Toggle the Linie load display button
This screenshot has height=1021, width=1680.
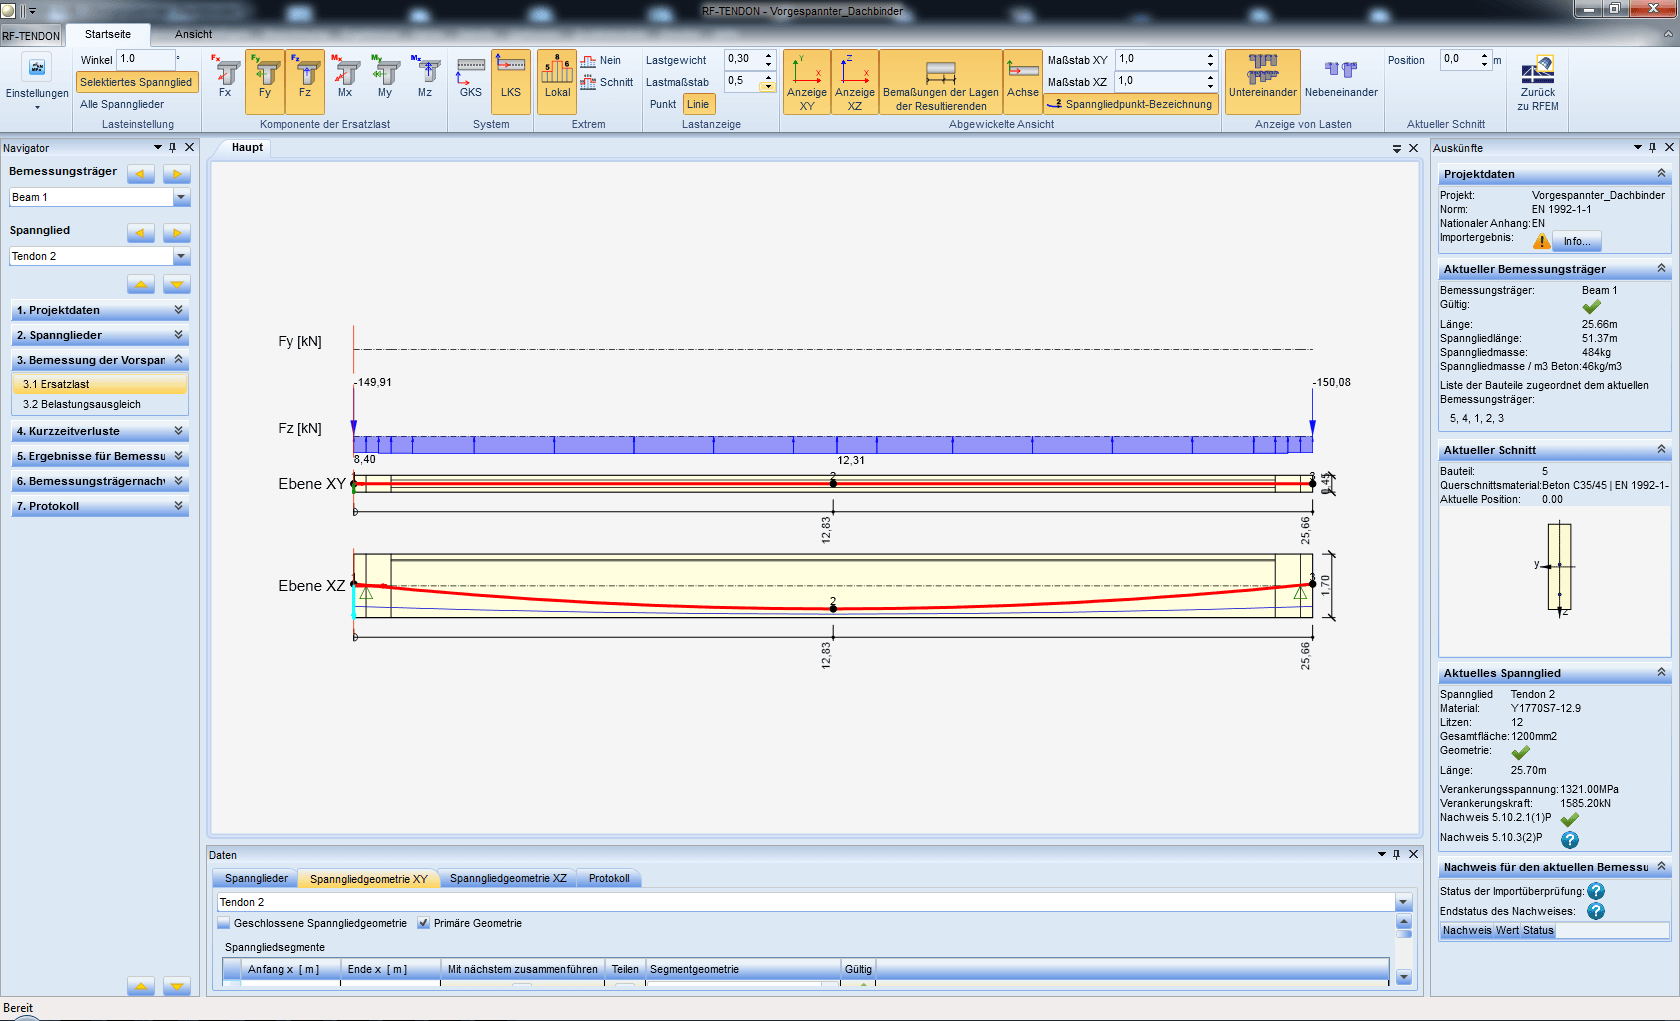coord(698,104)
